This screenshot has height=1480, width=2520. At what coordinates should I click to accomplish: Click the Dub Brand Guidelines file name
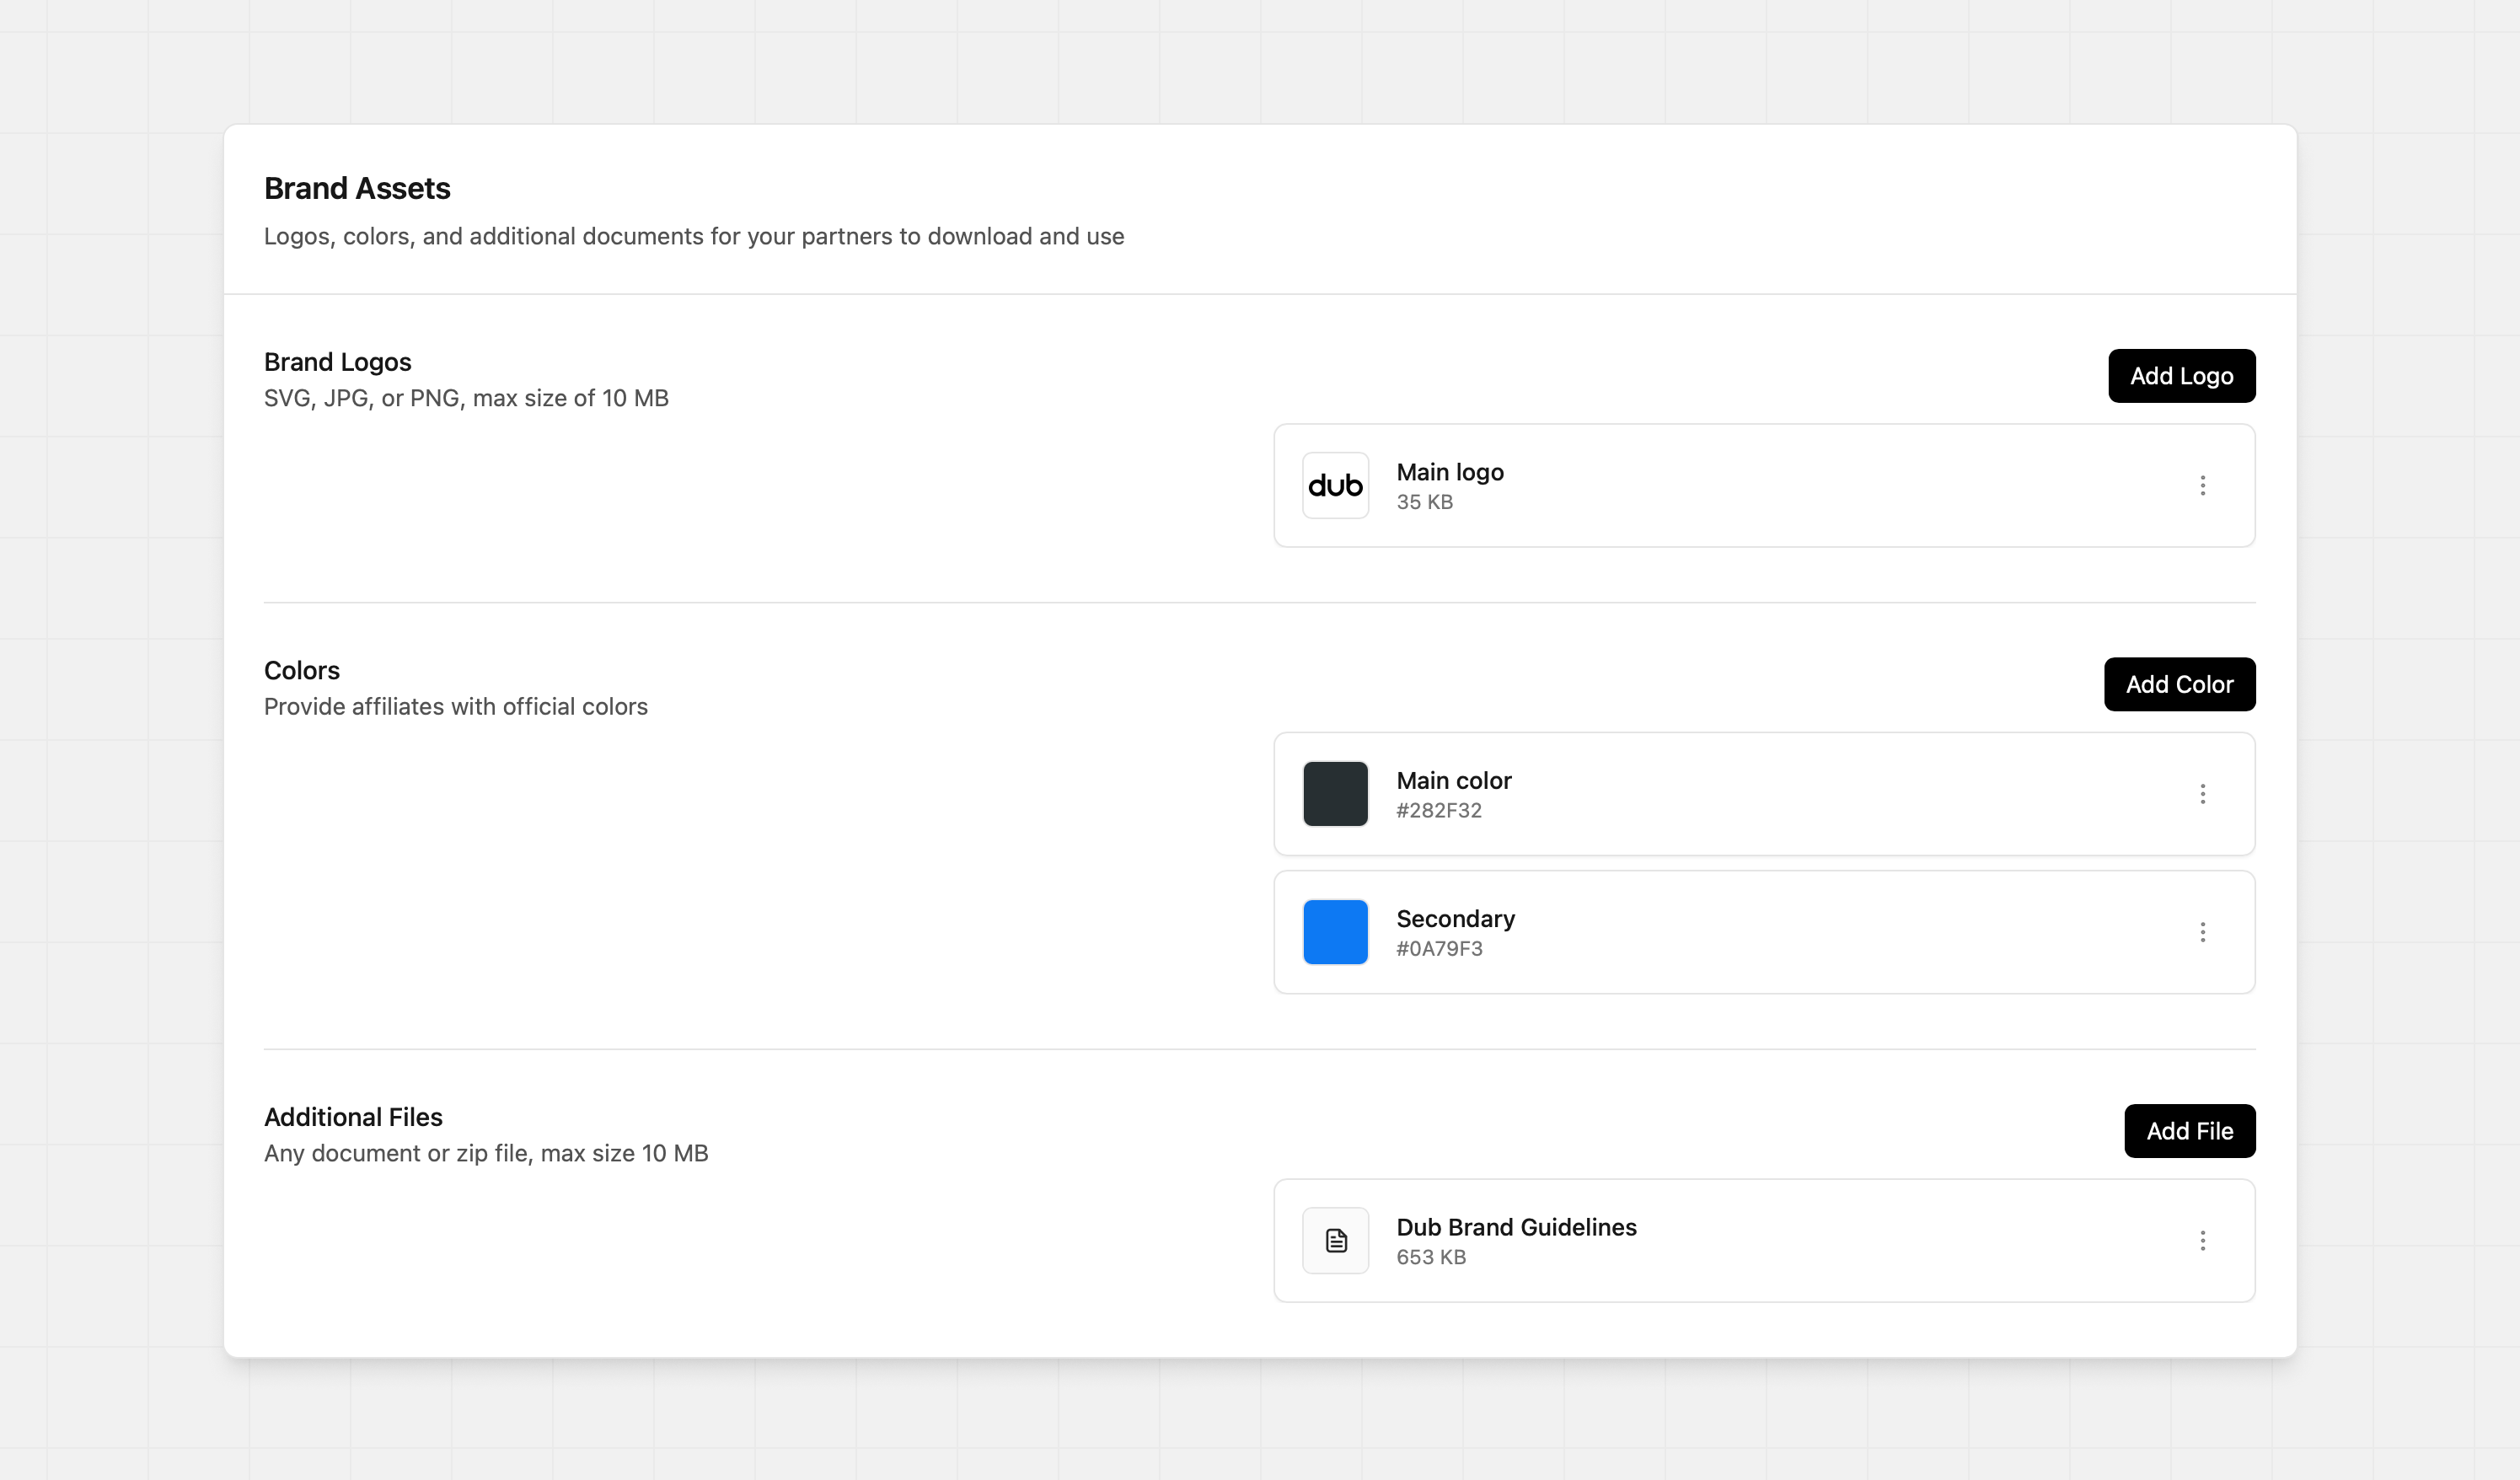point(1516,1228)
